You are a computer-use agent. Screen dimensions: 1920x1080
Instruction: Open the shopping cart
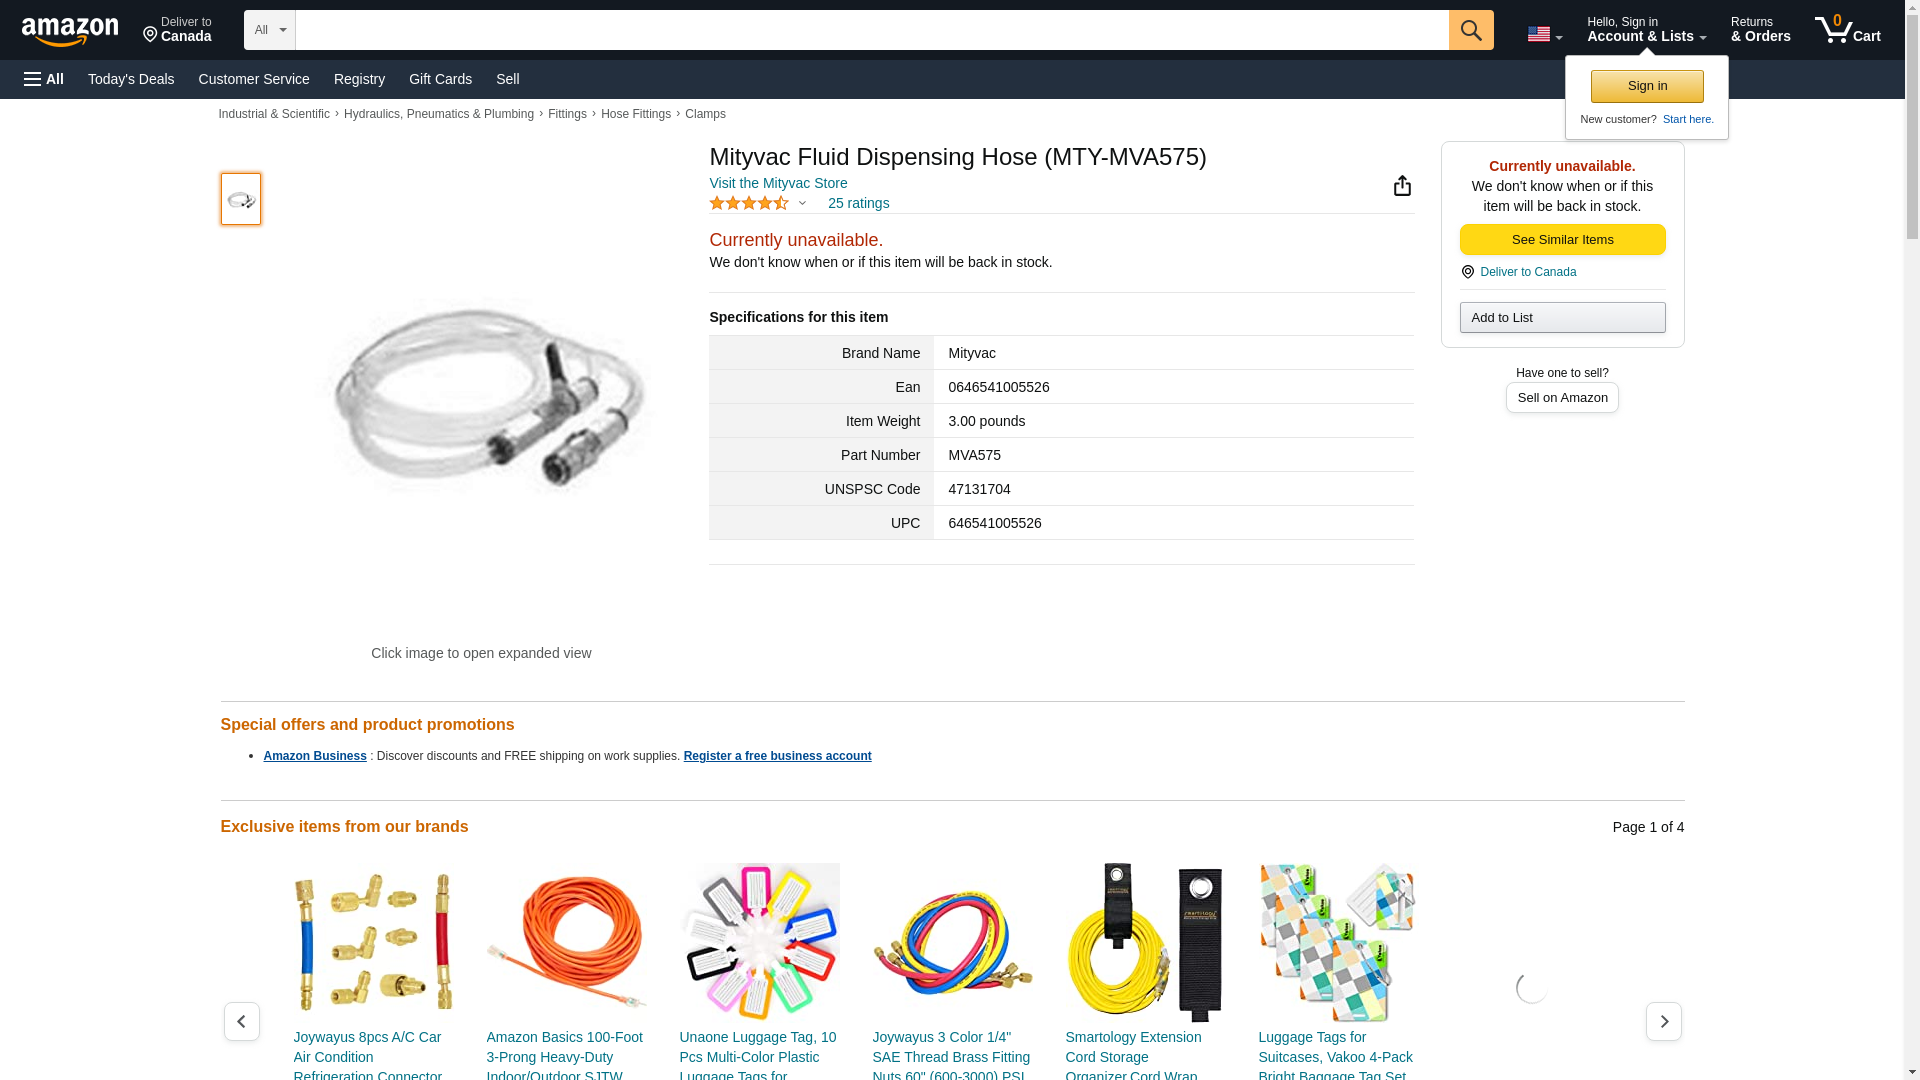coord(1847,30)
